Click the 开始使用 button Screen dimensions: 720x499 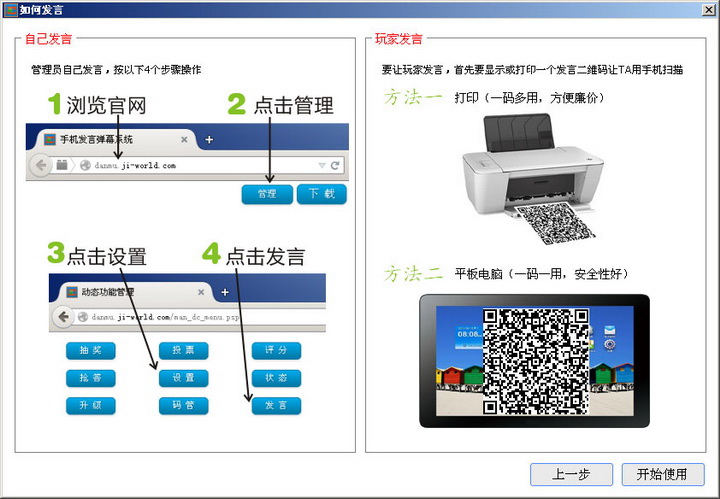(x=663, y=474)
